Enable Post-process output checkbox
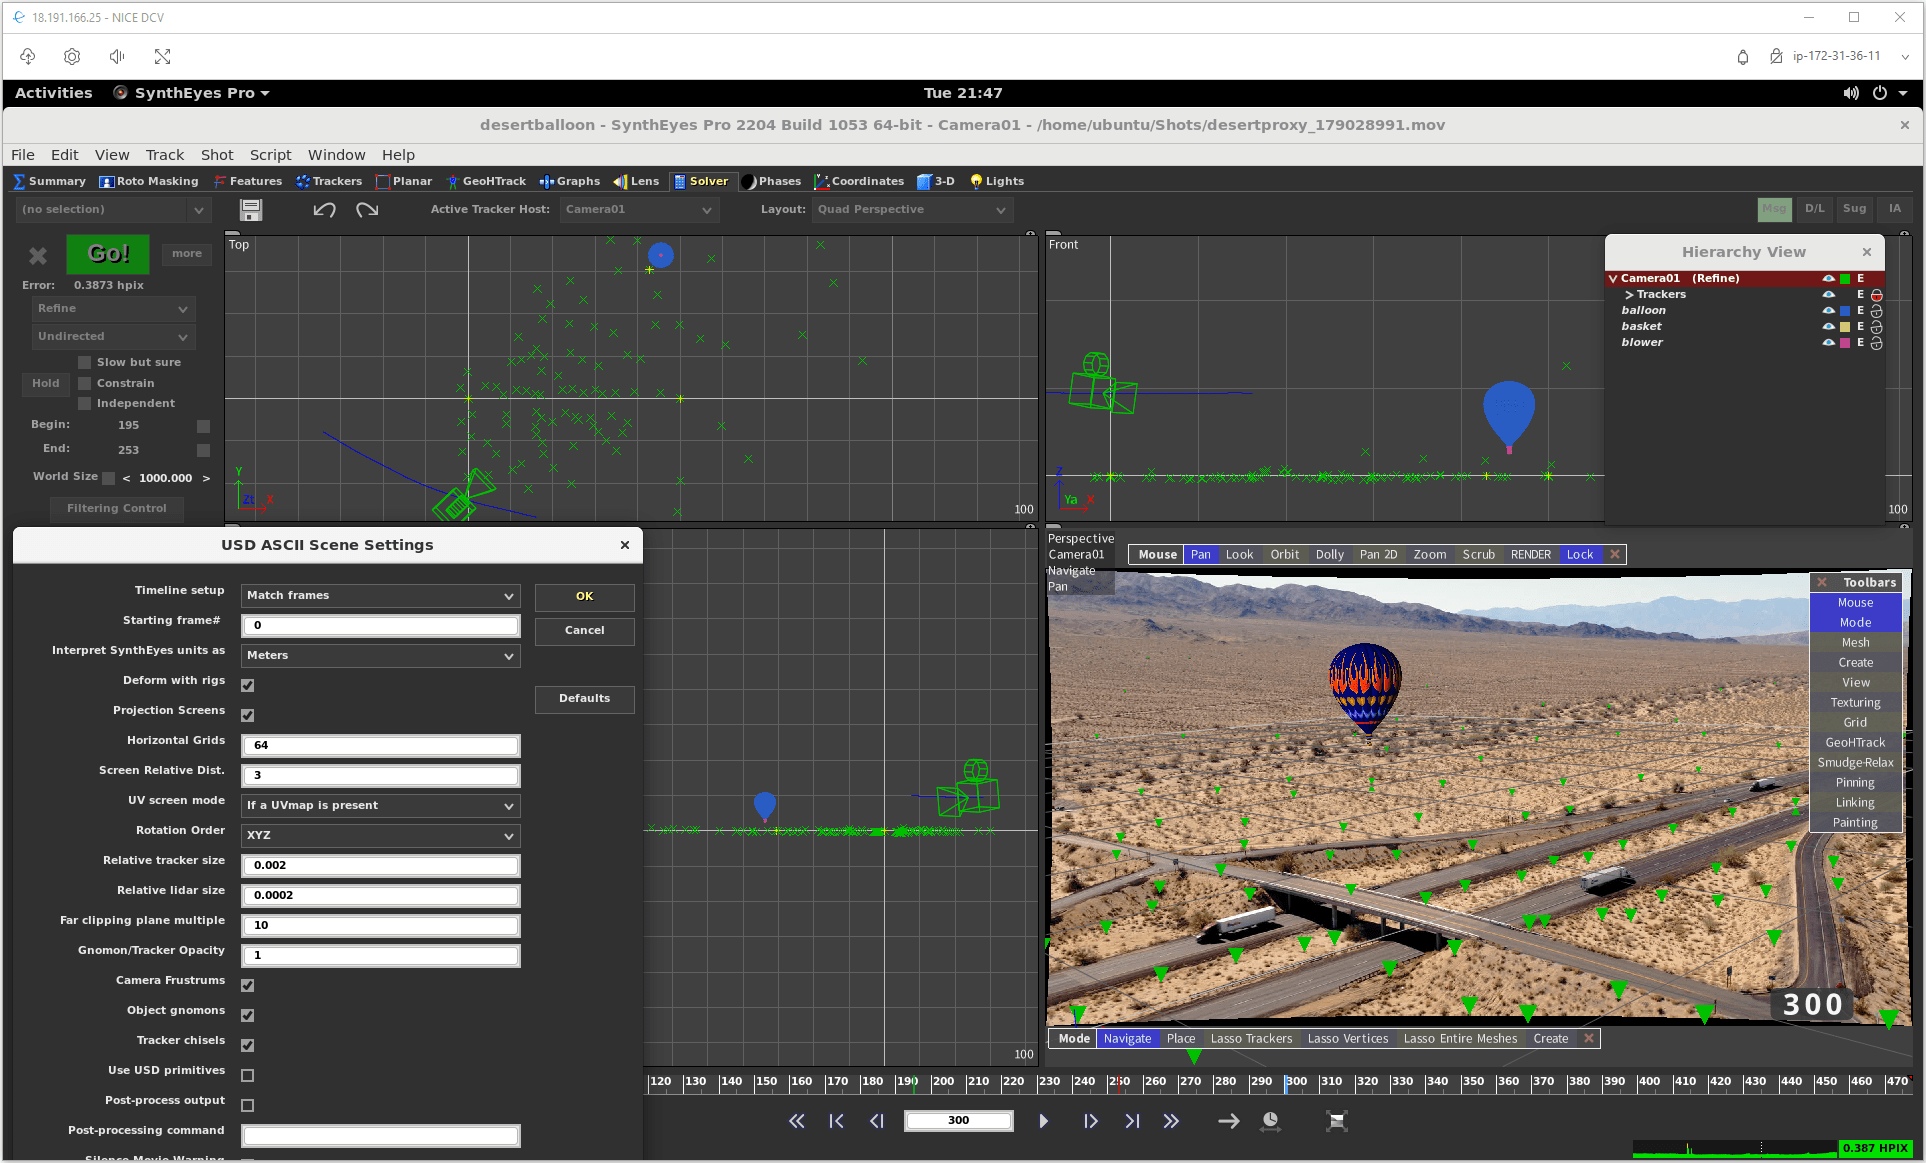The image size is (1926, 1163). (248, 1105)
